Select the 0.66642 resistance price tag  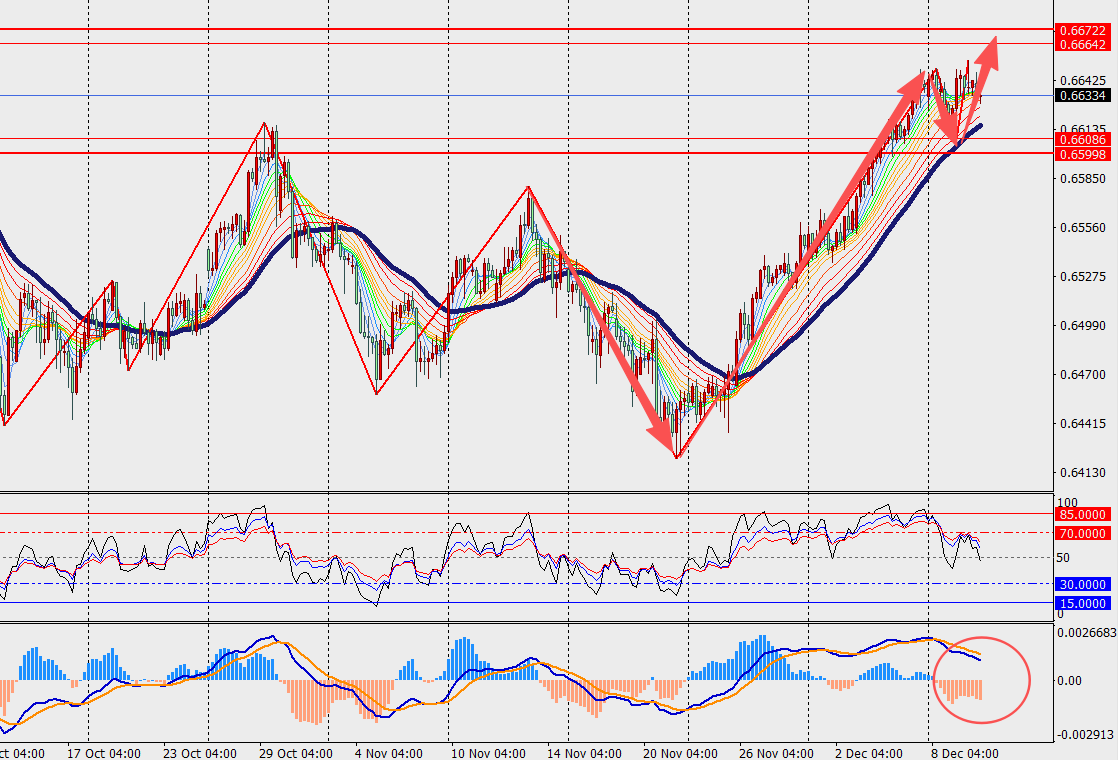(1081, 44)
